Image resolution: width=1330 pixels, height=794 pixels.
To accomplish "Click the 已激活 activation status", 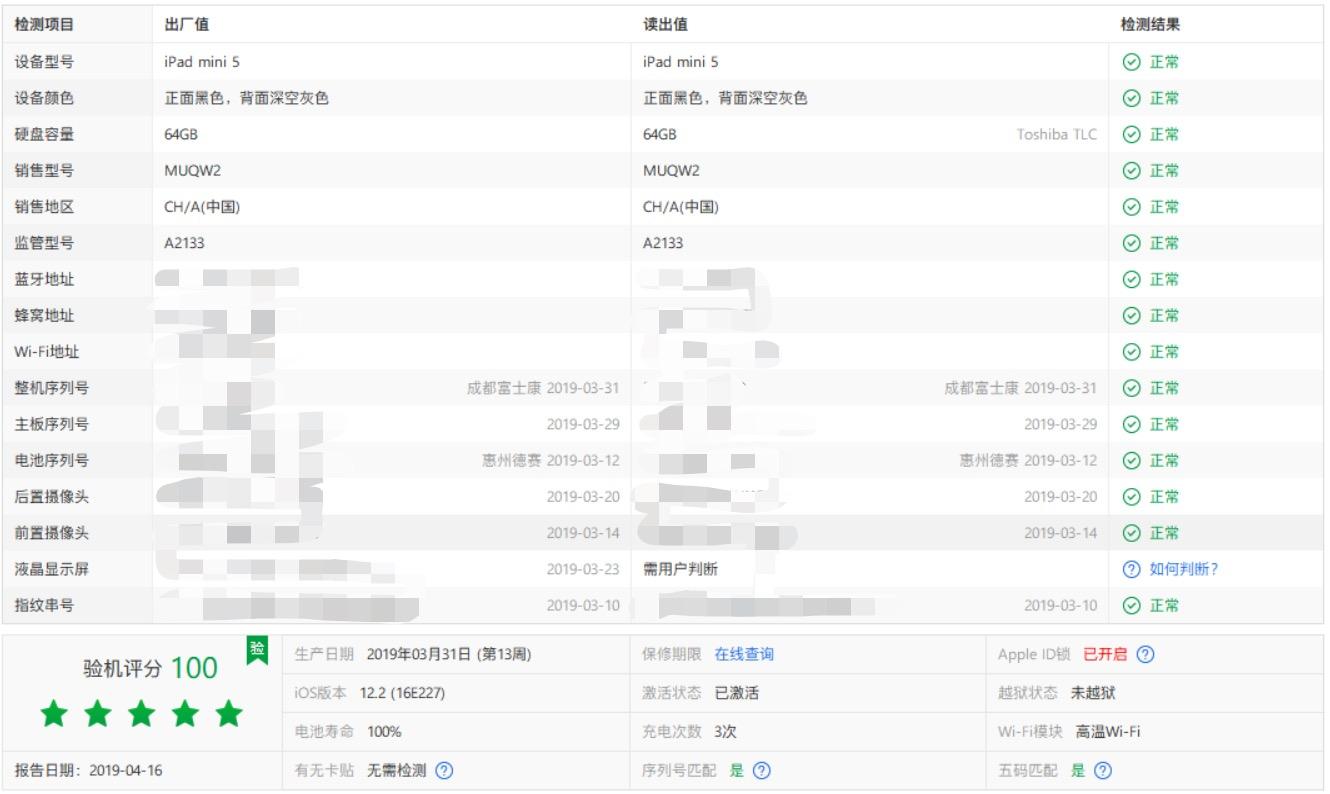I will [x=736, y=693].
